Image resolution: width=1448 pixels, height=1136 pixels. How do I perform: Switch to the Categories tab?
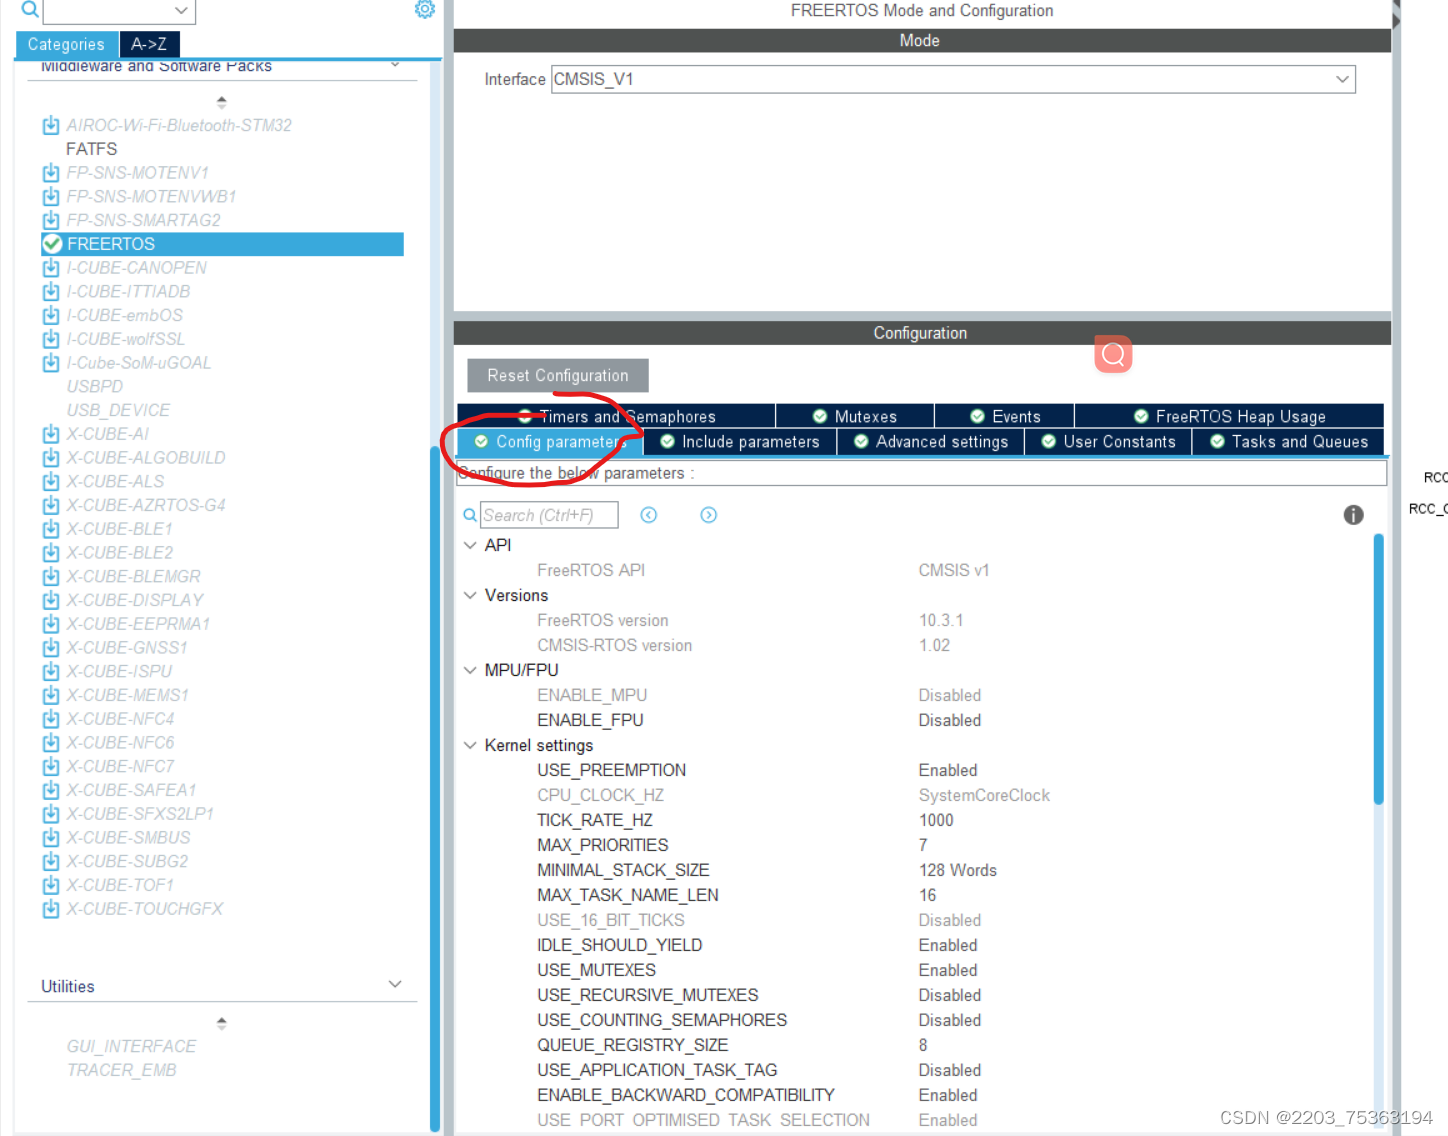(x=67, y=44)
